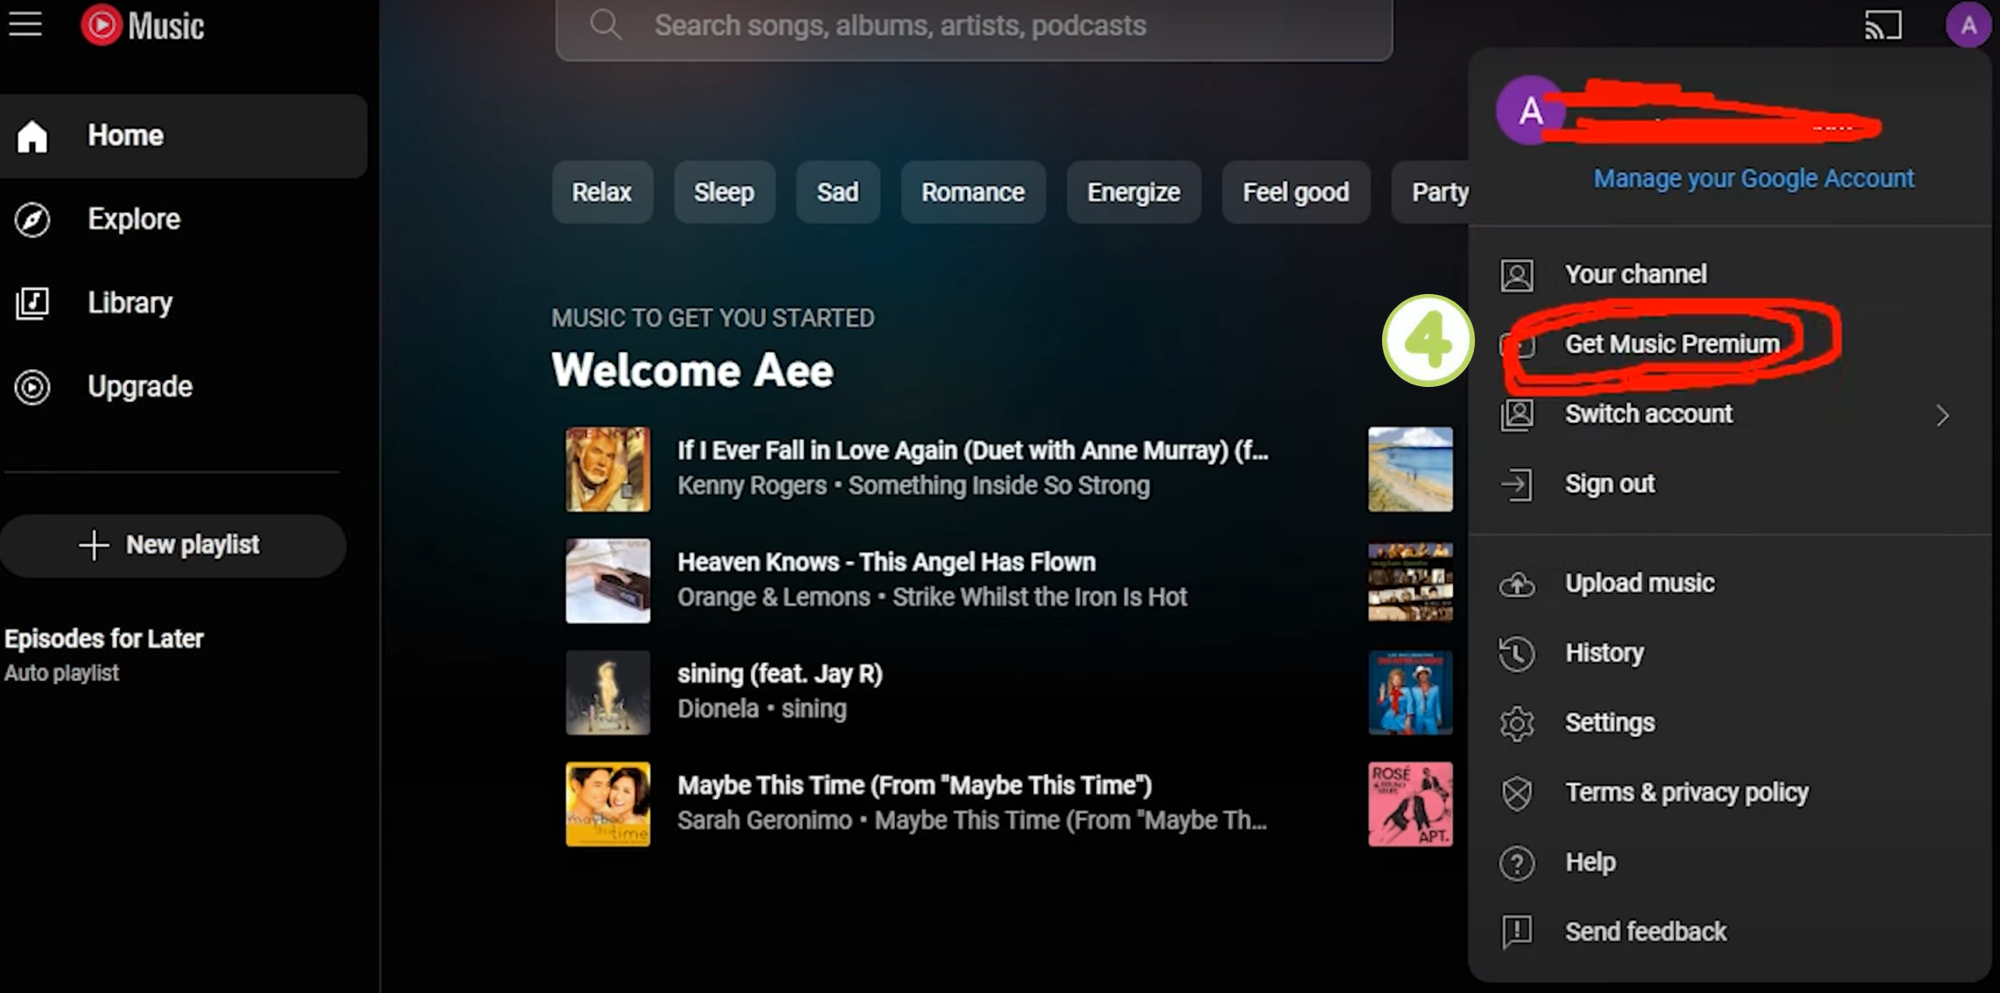Play the sining (feat. Jay R) thumbnail
The image size is (2000, 993).
click(x=608, y=693)
